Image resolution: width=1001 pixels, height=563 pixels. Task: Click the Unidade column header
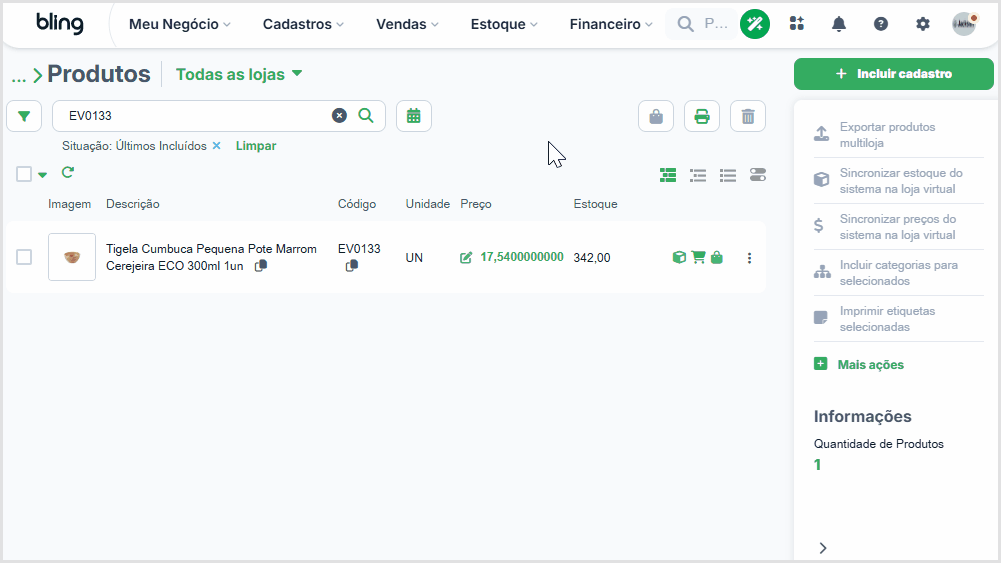[428, 204]
